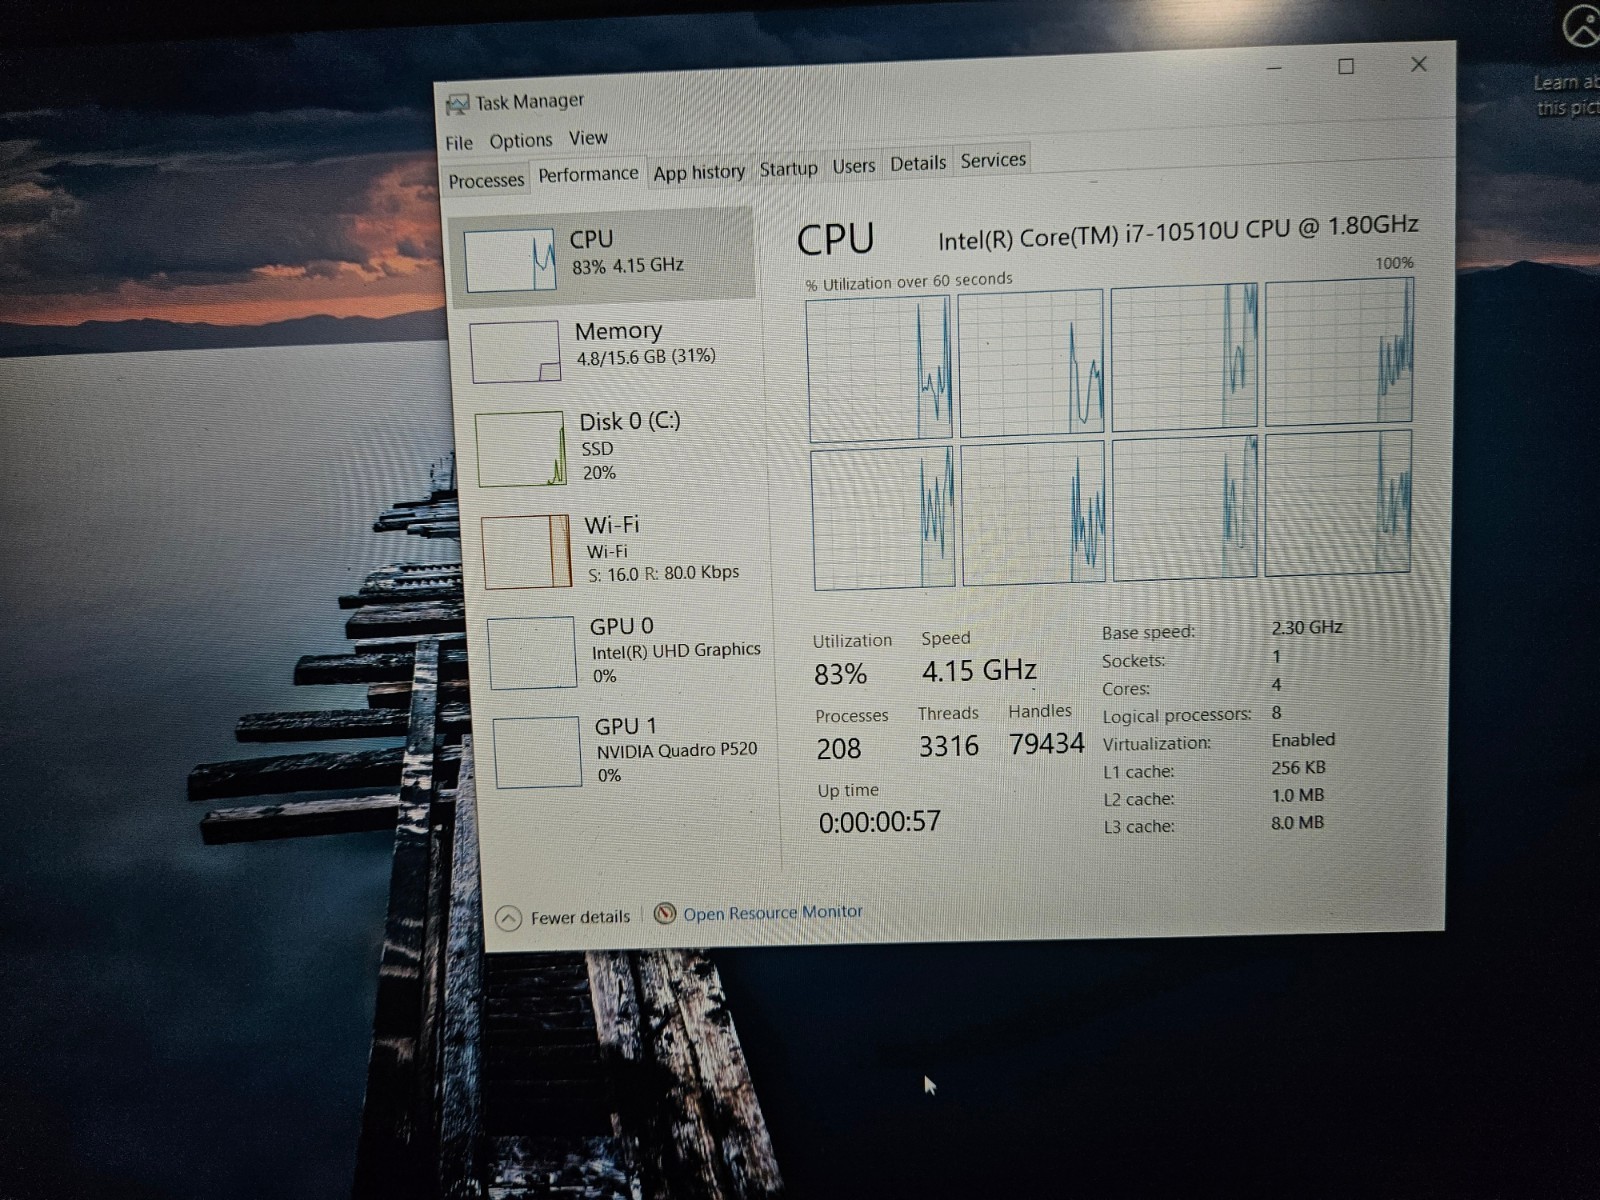
Task: Select the Disk 0 (C:) mini graph
Action: point(520,449)
